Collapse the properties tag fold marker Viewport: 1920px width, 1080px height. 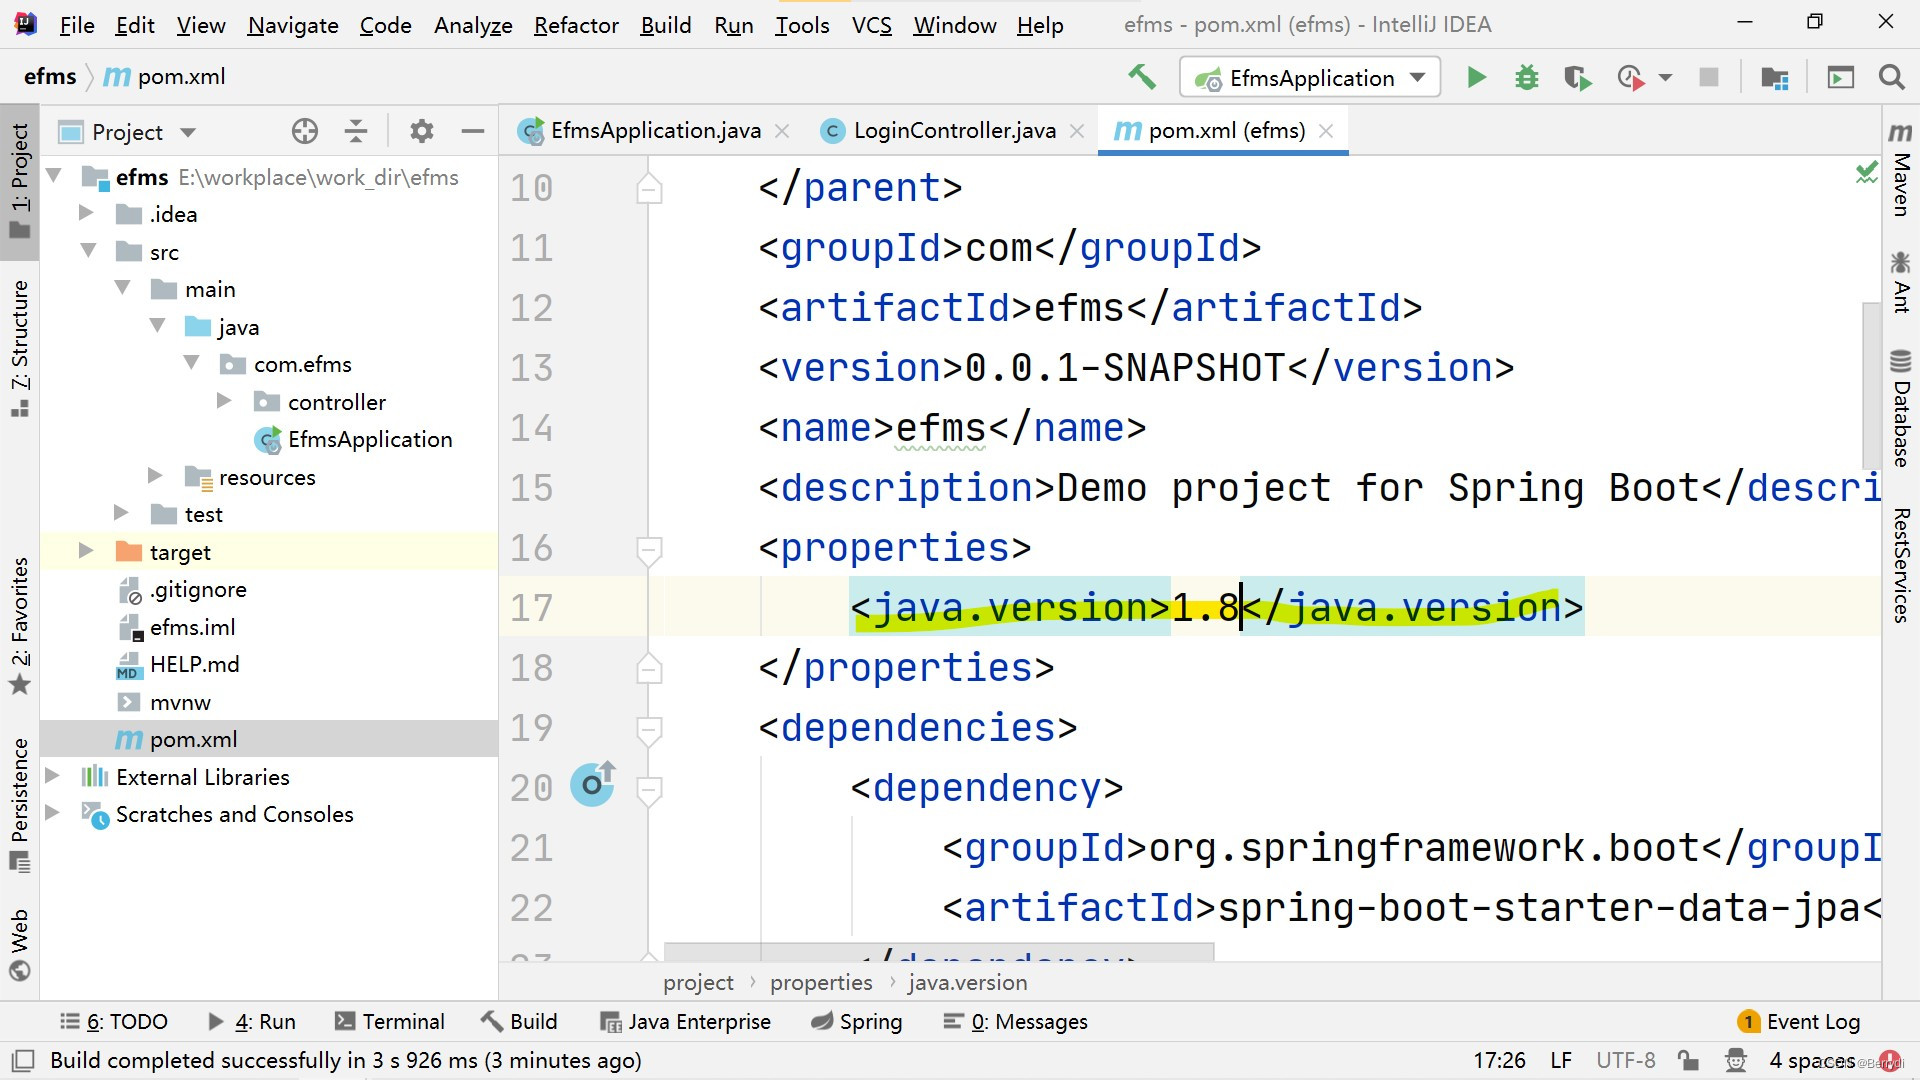649,548
